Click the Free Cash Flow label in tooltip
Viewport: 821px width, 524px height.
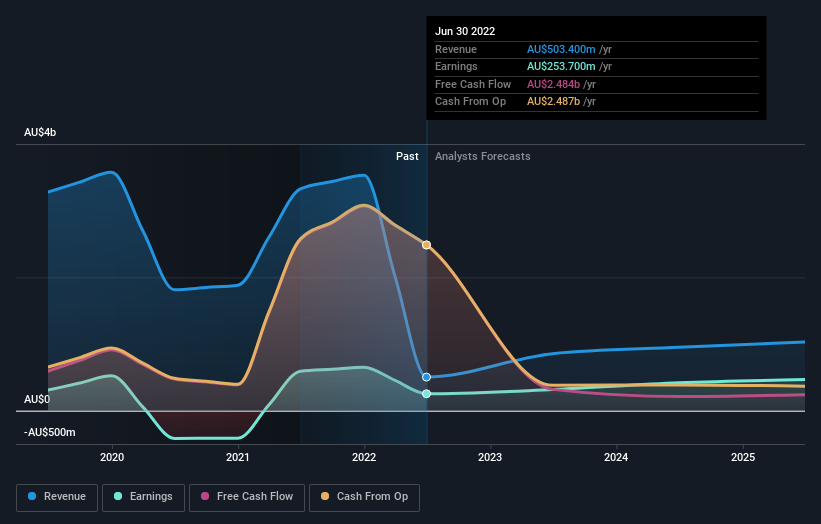tap(473, 84)
